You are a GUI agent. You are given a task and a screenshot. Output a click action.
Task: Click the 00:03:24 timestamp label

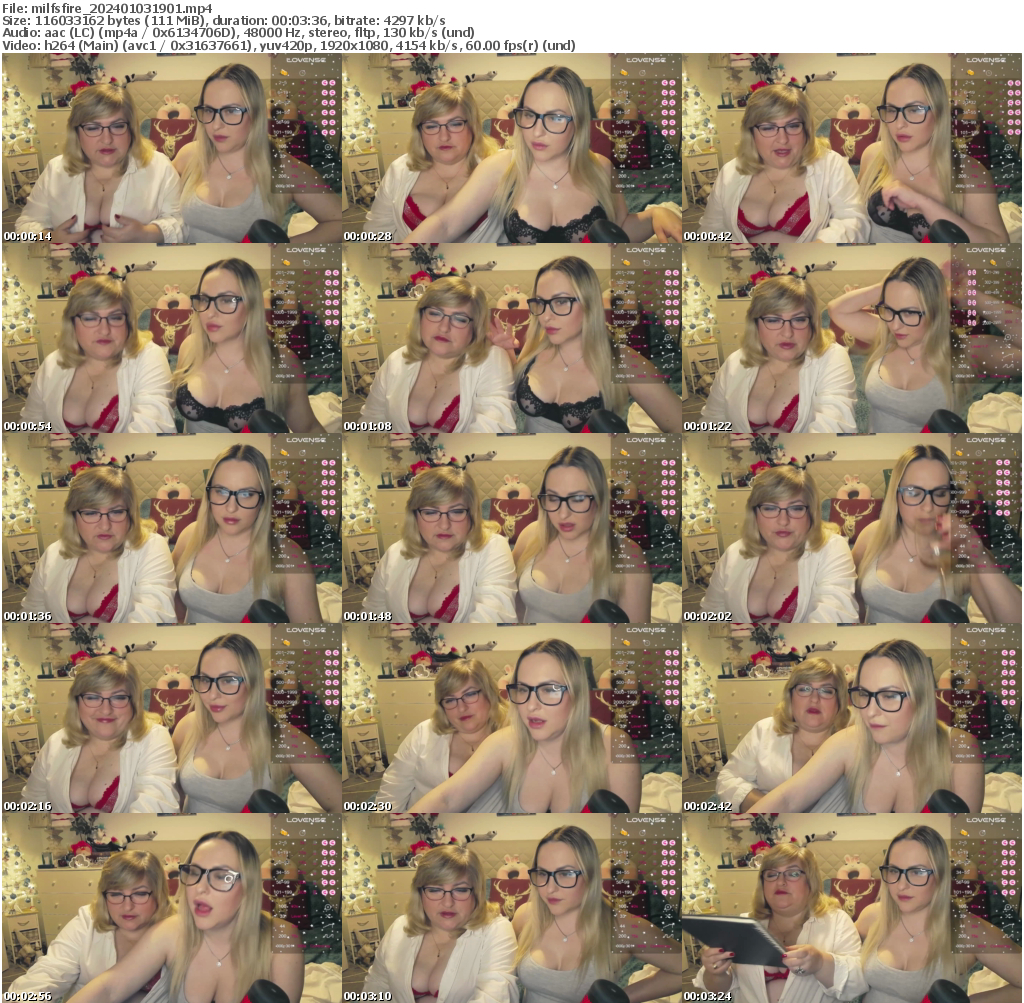click(x=707, y=996)
